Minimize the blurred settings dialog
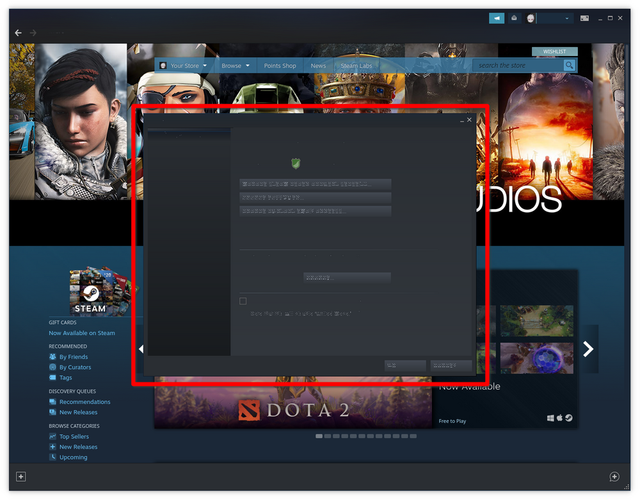 coord(462,120)
